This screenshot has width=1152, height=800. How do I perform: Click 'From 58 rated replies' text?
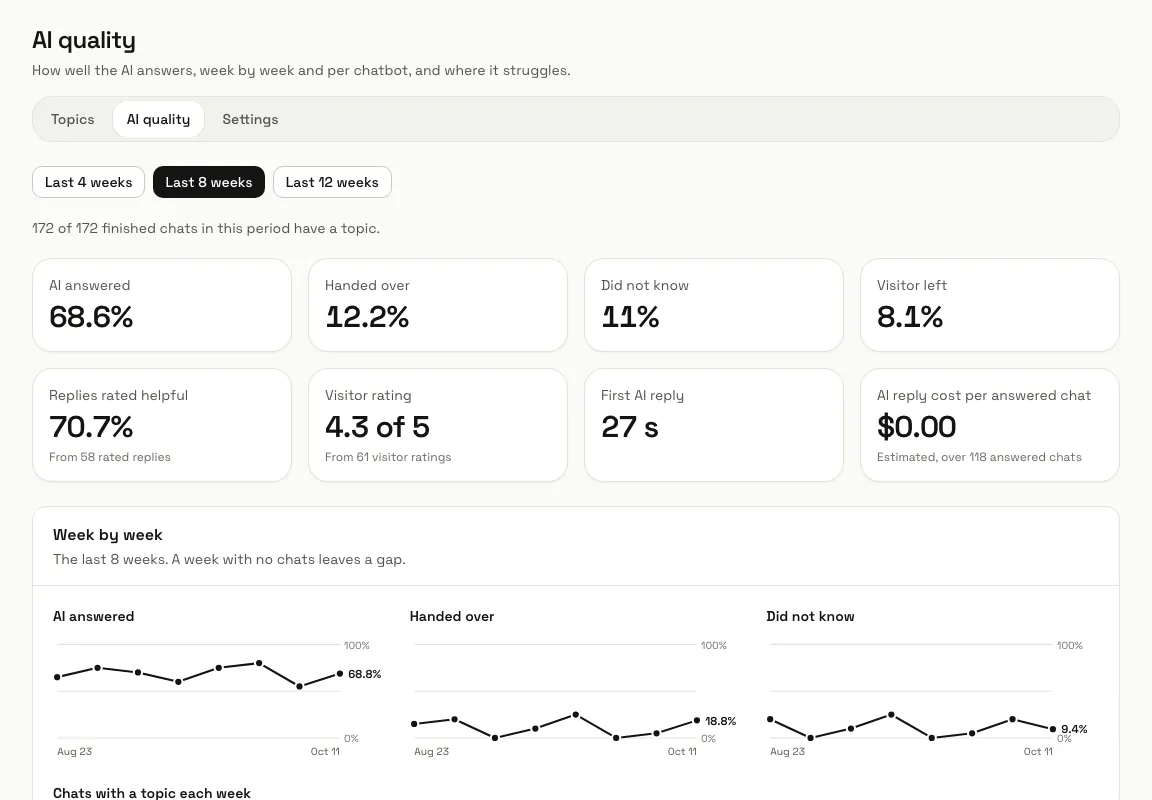[x=109, y=457]
